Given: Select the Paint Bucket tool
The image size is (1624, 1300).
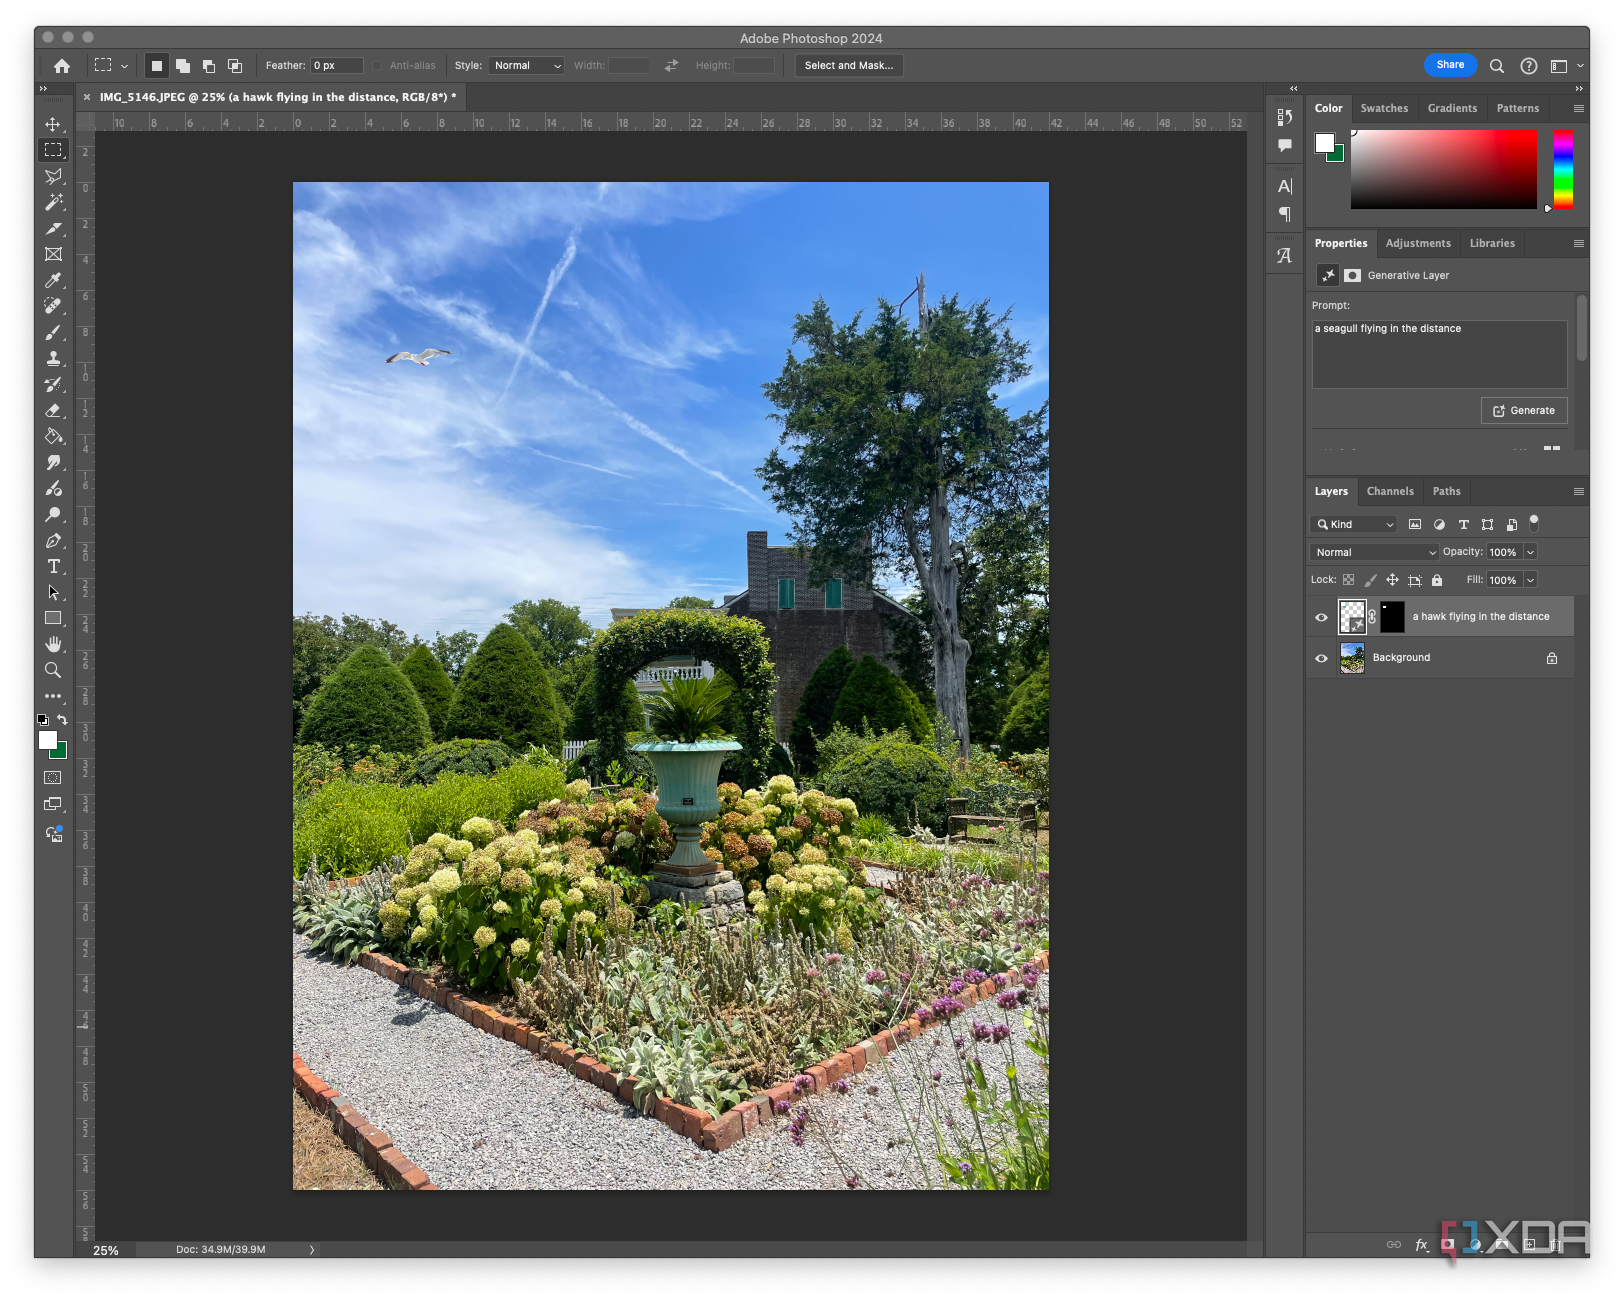Looking at the screenshot, I should 53,436.
